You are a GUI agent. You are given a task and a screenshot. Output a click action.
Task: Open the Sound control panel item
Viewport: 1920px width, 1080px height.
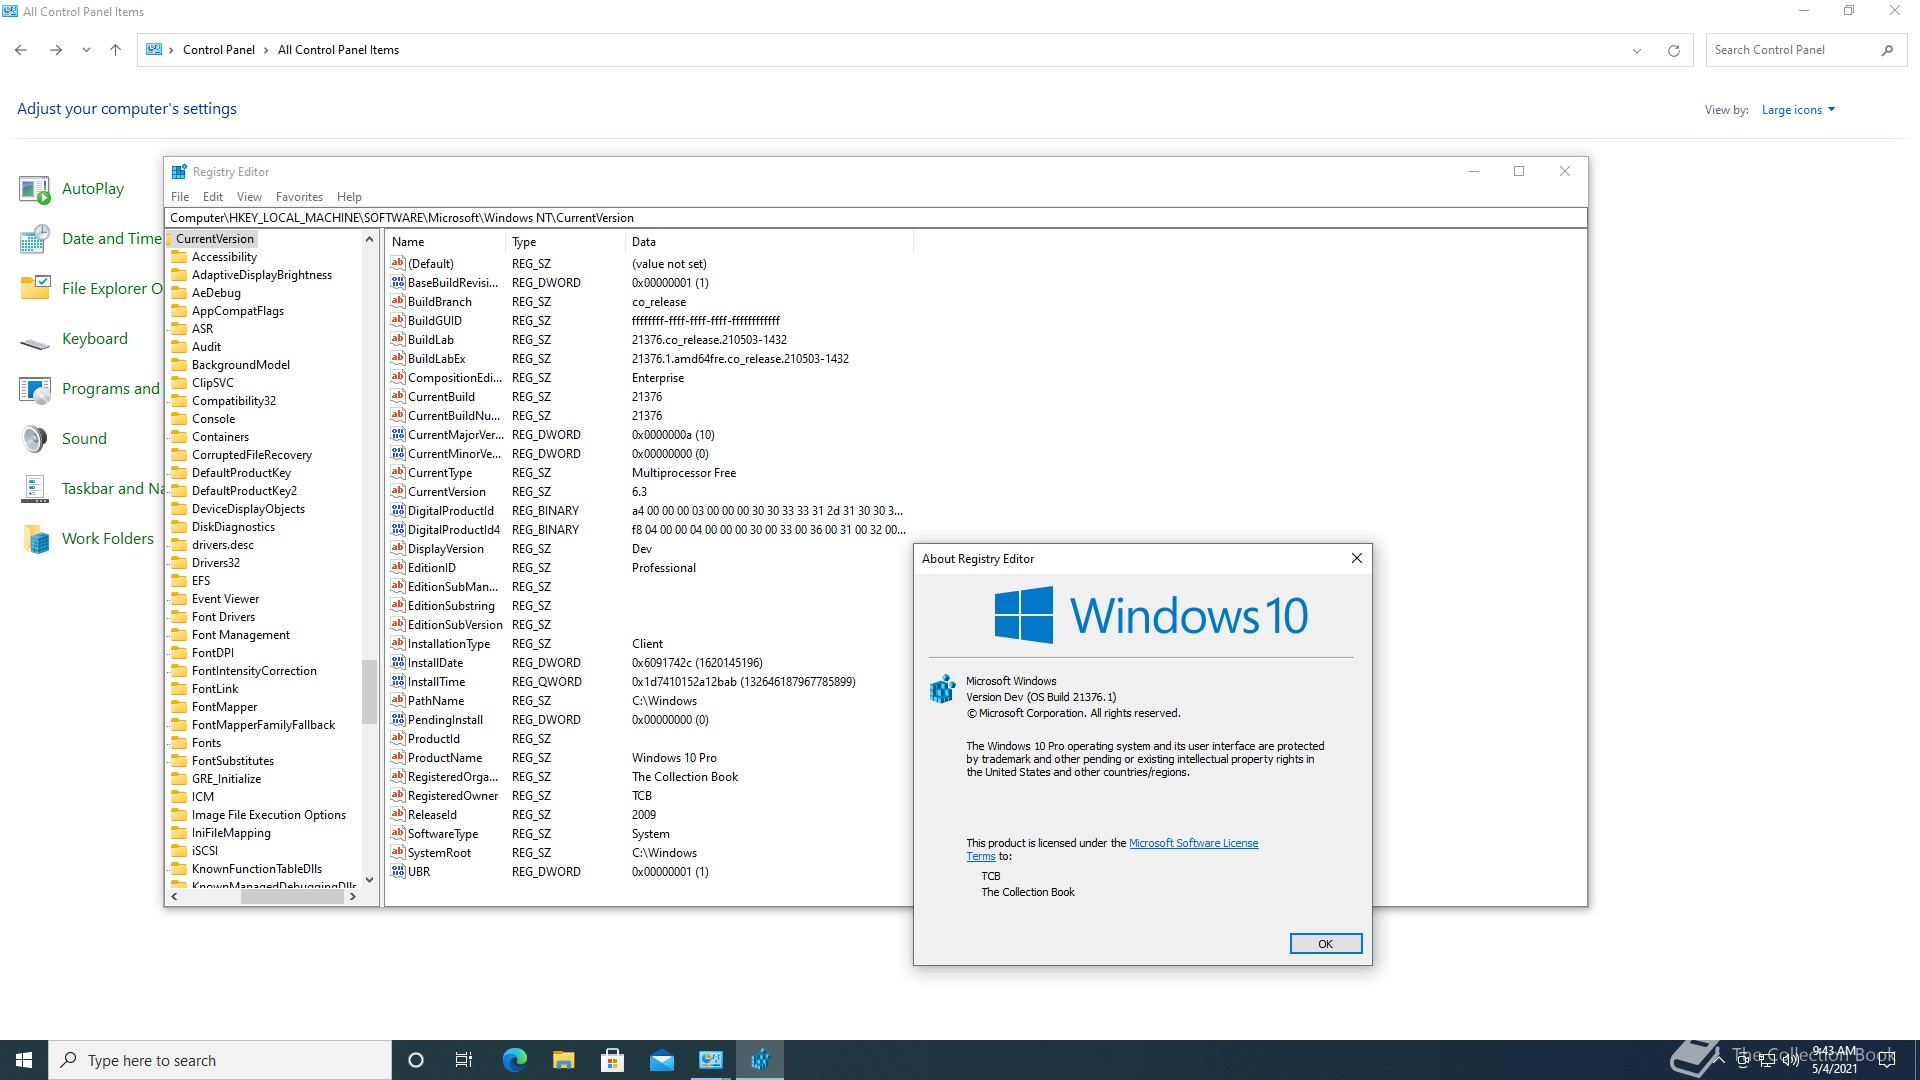pos(84,439)
